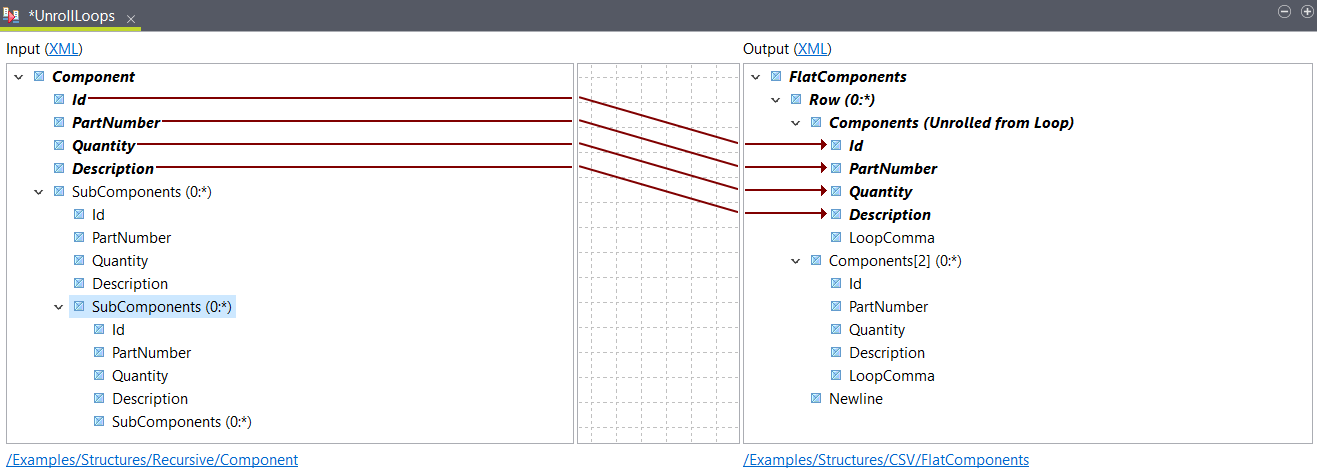Screen dimensions: 1317x469
Task: Select the highlighted nested SubComponents (0:*) item
Action: (161, 306)
